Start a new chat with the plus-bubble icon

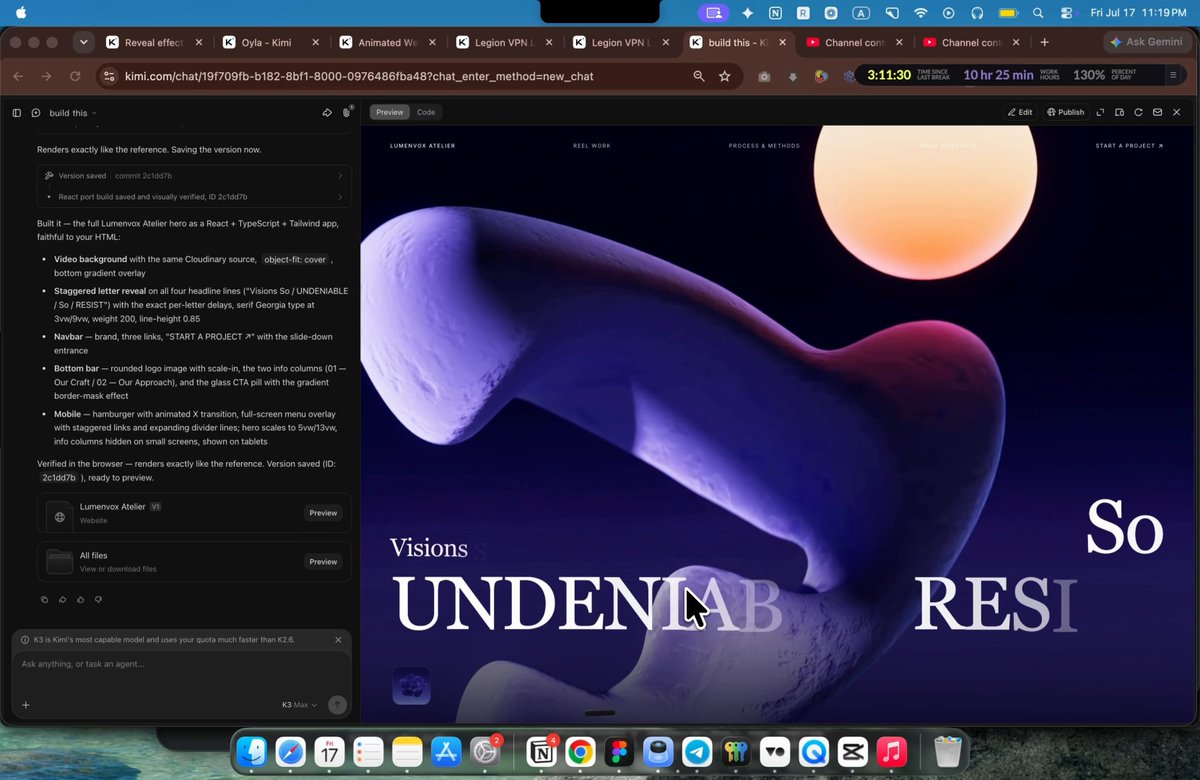point(36,113)
